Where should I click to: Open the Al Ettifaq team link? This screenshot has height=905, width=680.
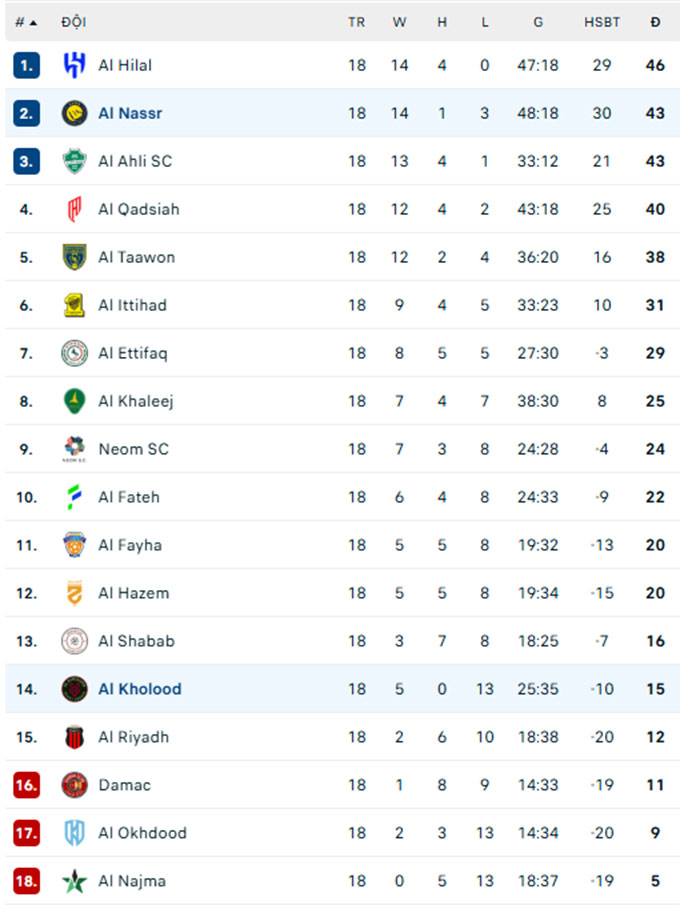coord(133,353)
